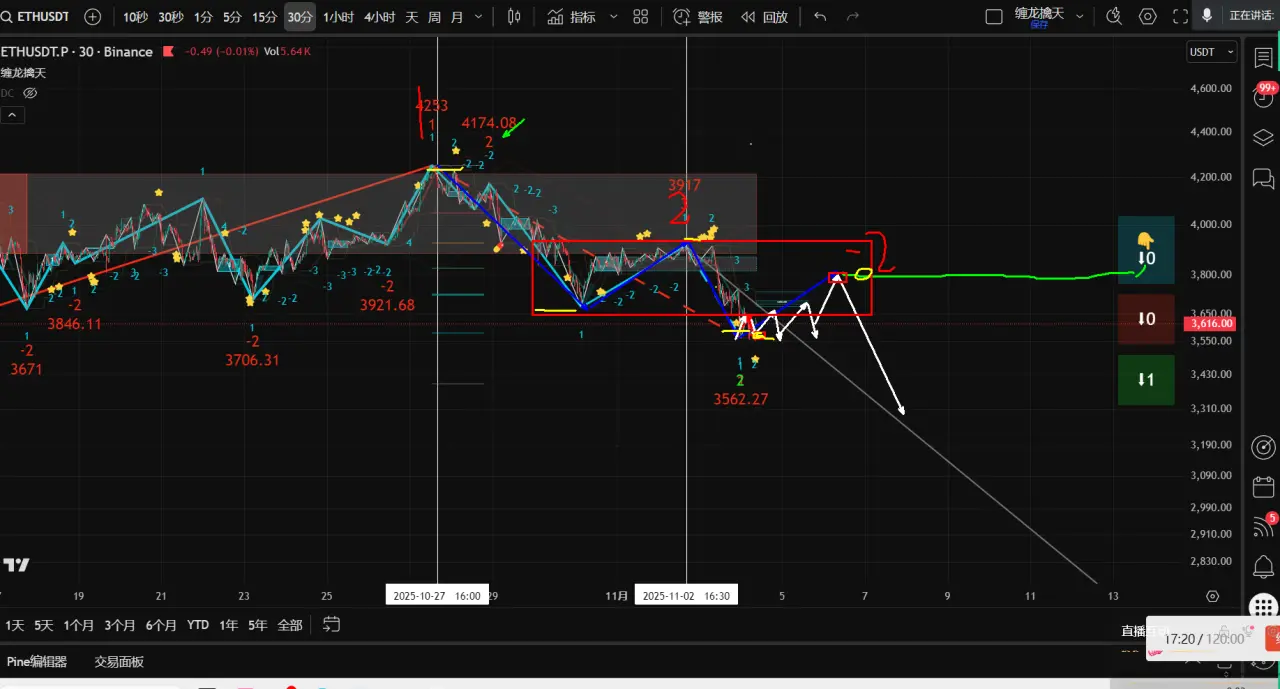The image size is (1280, 689).
Task: Open the calendar icon in right sidebar
Action: tap(1263, 487)
